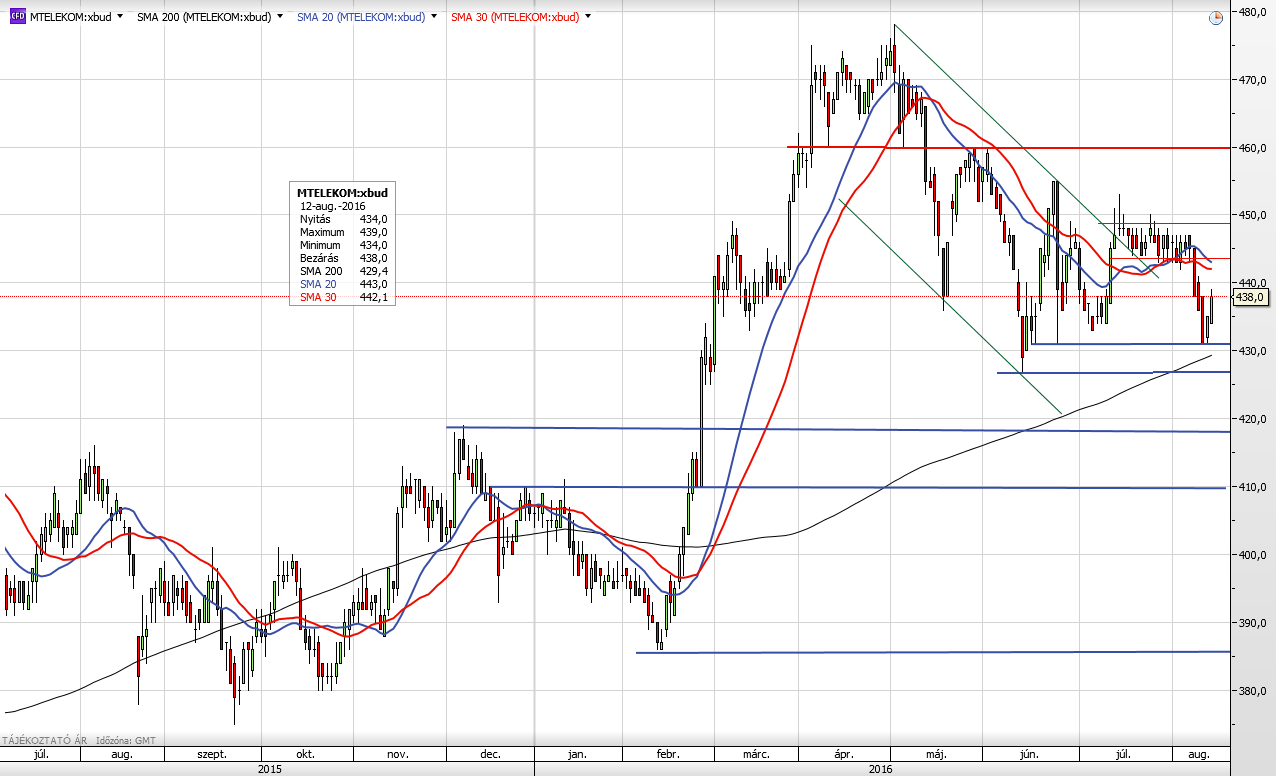Click the okt. month label

click(x=305, y=754)
